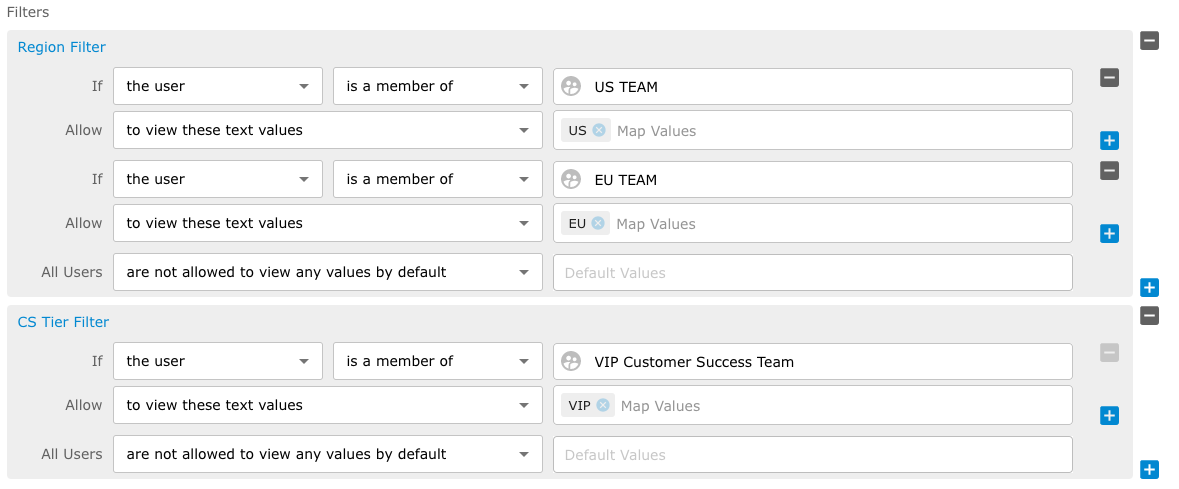The height and width of the screenshot is (489, 1179).
Task: Open 'is a member of' dropdown for US TEAM
Action: (x=438, y=87)
